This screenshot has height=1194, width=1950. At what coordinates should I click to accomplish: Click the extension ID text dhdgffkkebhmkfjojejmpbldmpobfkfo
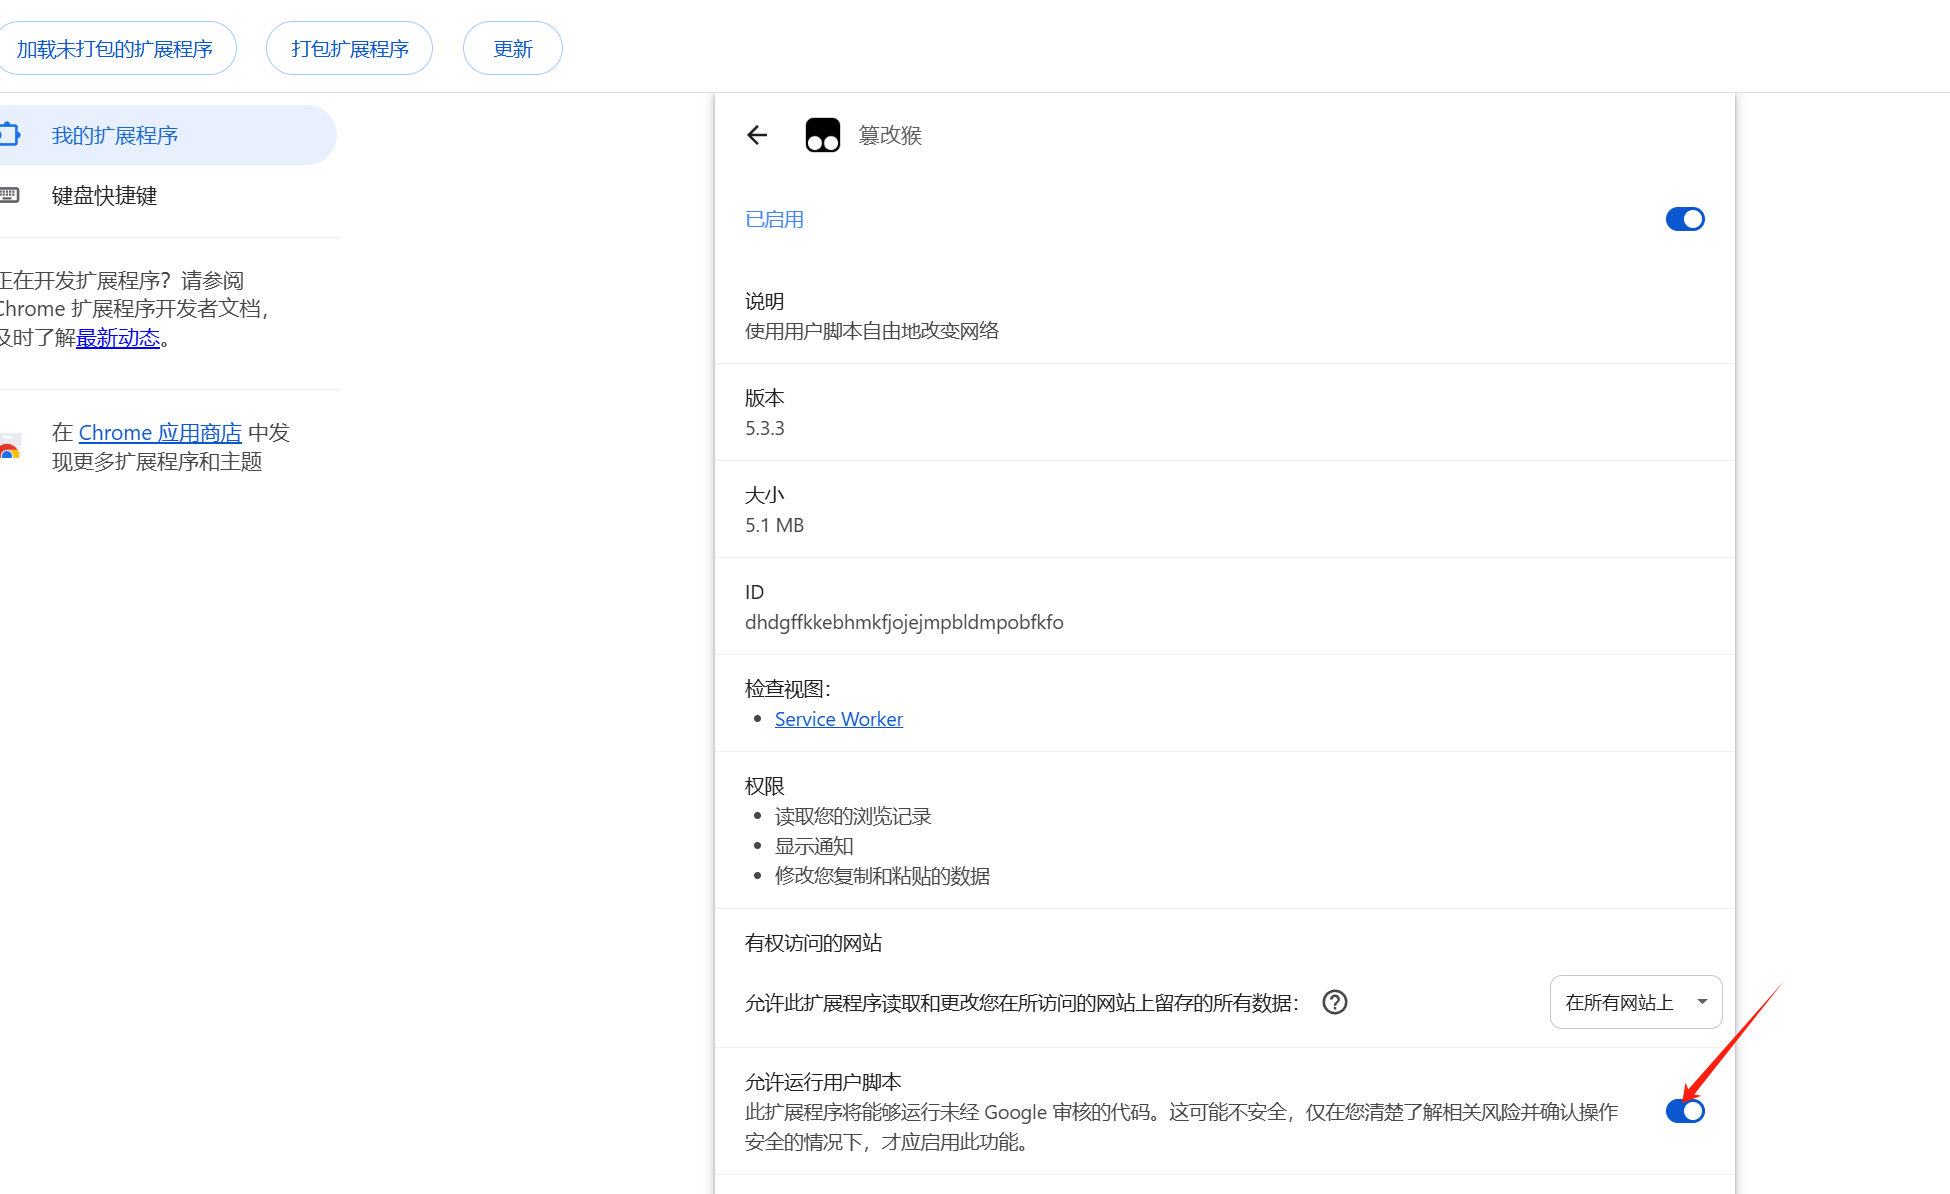coord(904,622)
